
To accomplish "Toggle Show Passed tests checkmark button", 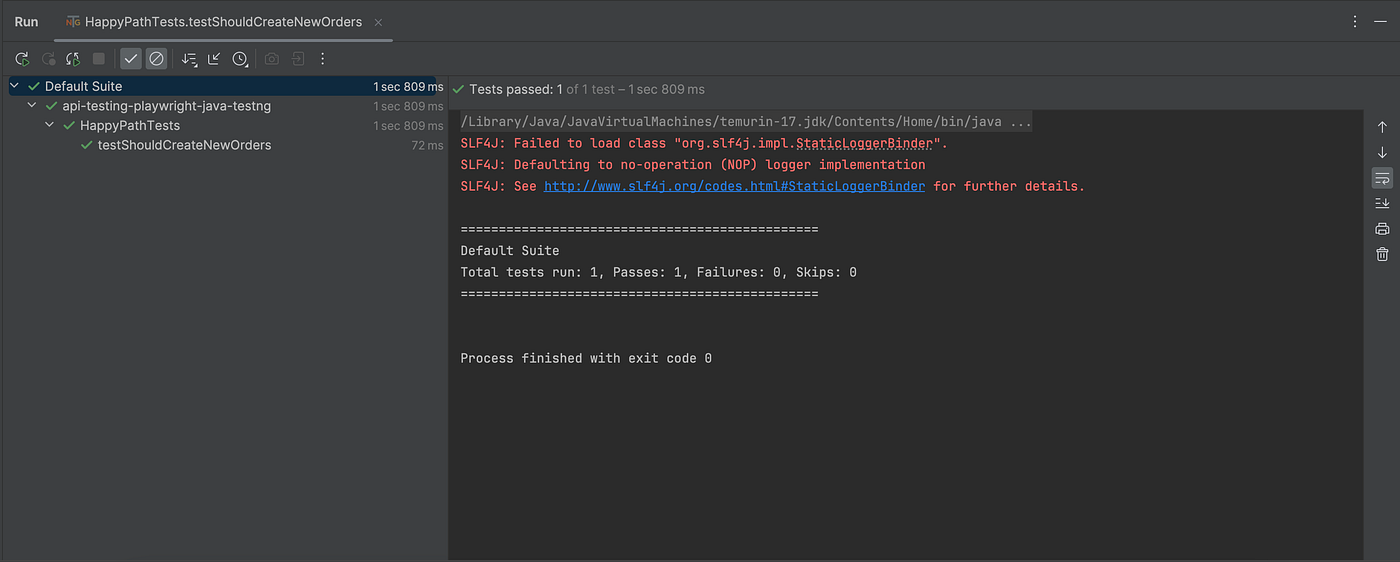I will (x=131, y=59).
